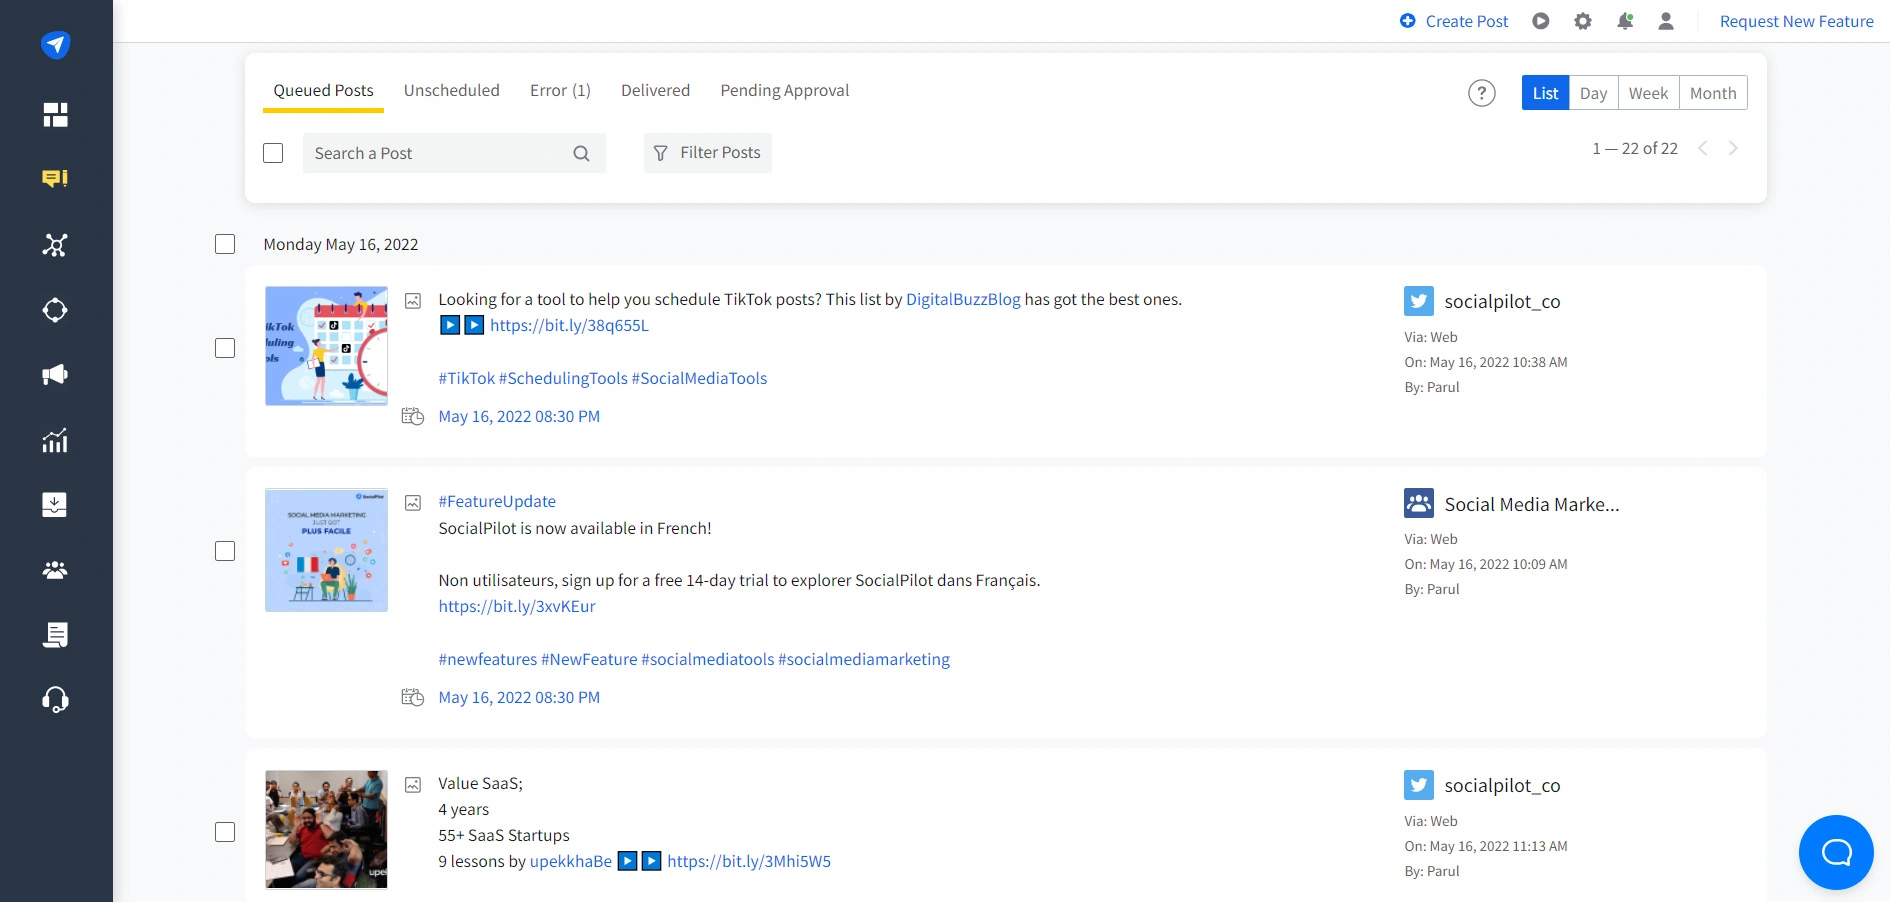The height and width of the screenshot is (902, 1890).
Task: Open the team members icon in sidebar
Action: click(x=55, y=570)
